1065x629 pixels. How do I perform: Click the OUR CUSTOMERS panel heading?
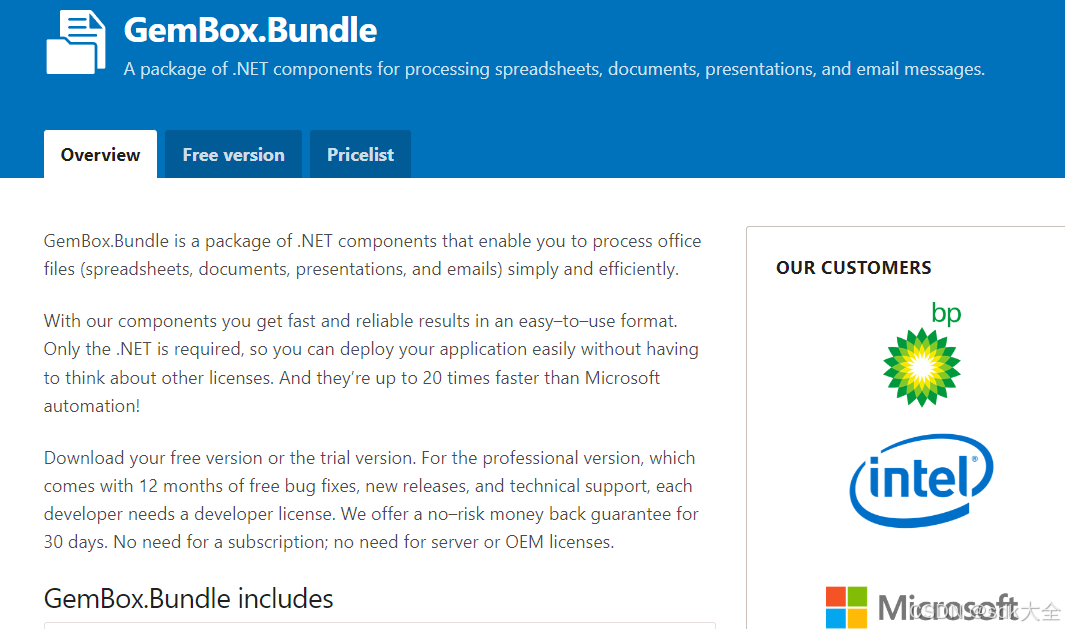[853, 267]
